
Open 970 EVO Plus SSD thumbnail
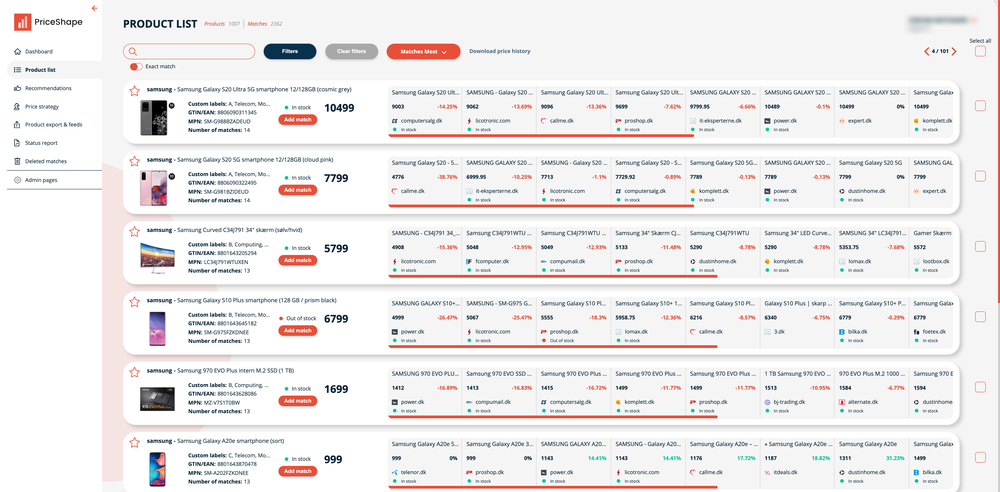[156, 398]
